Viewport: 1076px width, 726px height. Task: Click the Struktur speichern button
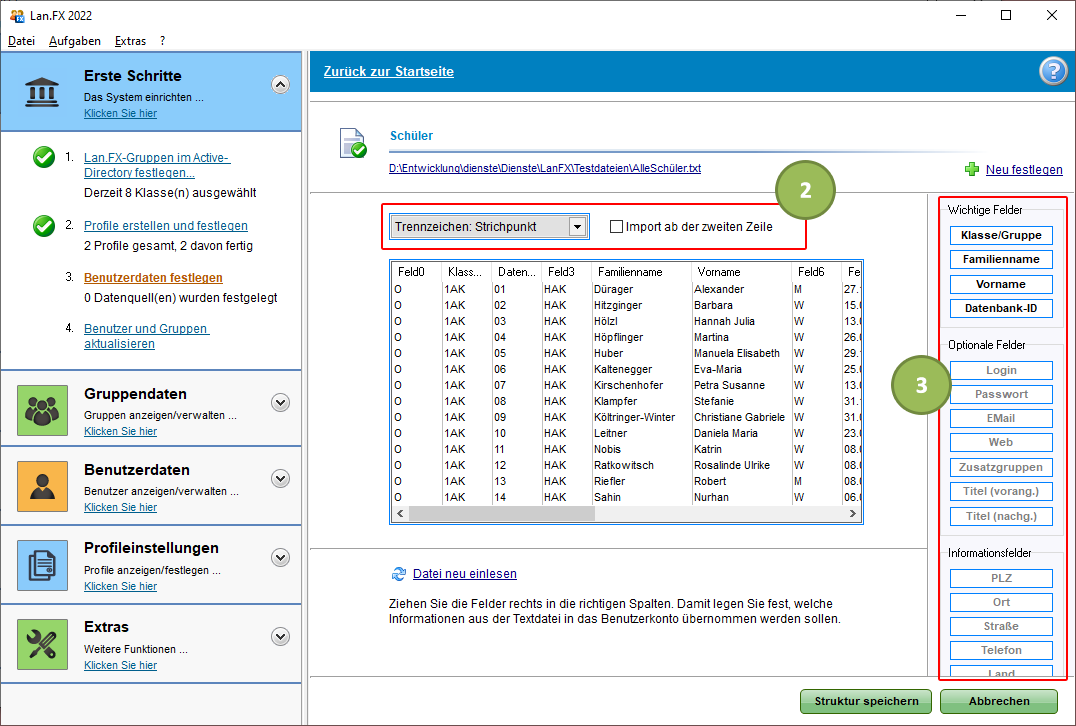click(x=866, y=701)
